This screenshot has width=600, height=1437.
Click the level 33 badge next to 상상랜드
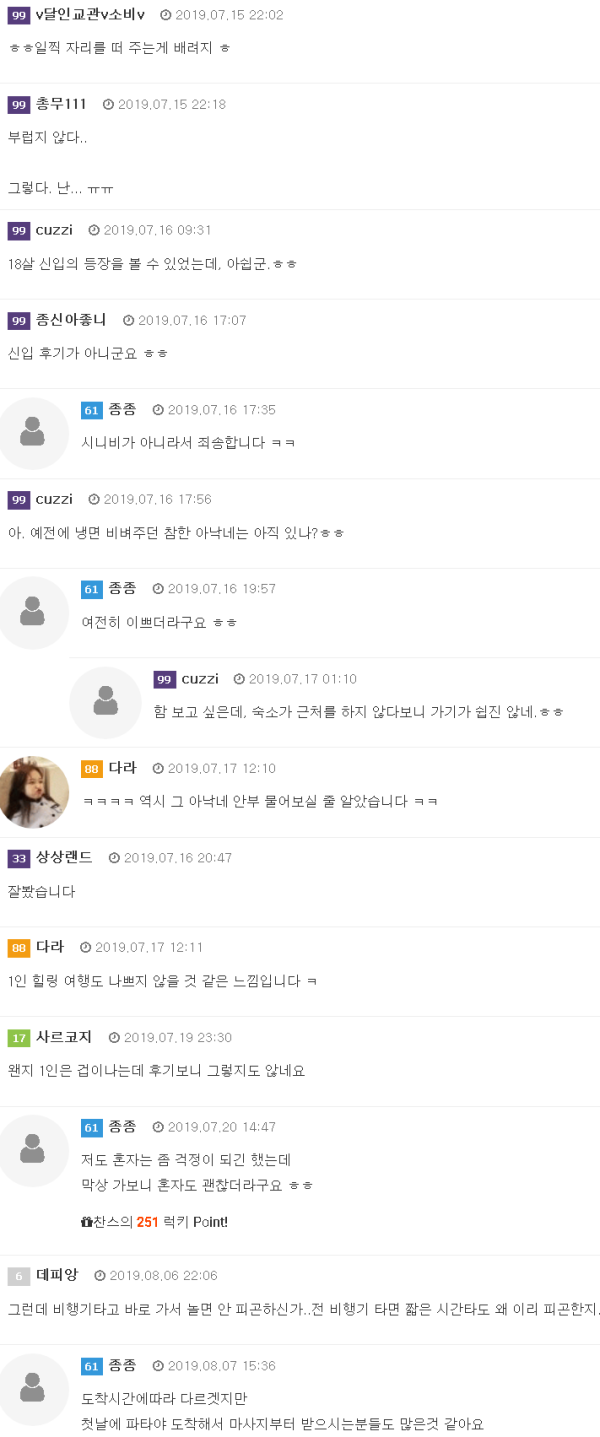18,858
